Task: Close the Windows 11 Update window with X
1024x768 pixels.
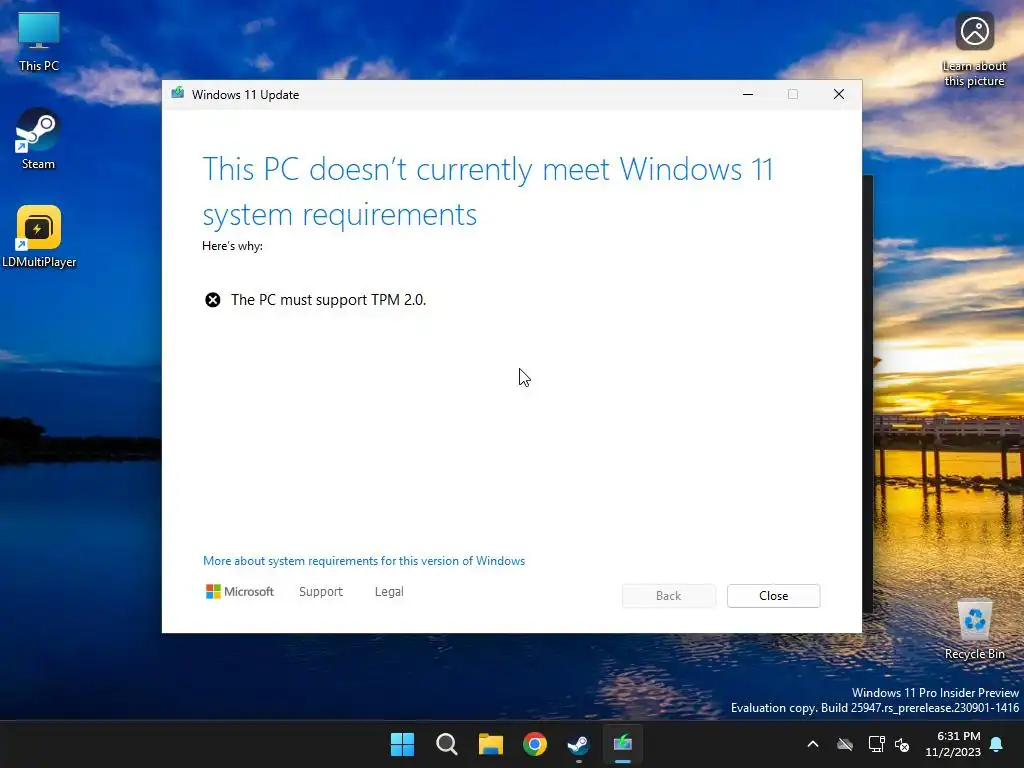Action: (839, 94)
